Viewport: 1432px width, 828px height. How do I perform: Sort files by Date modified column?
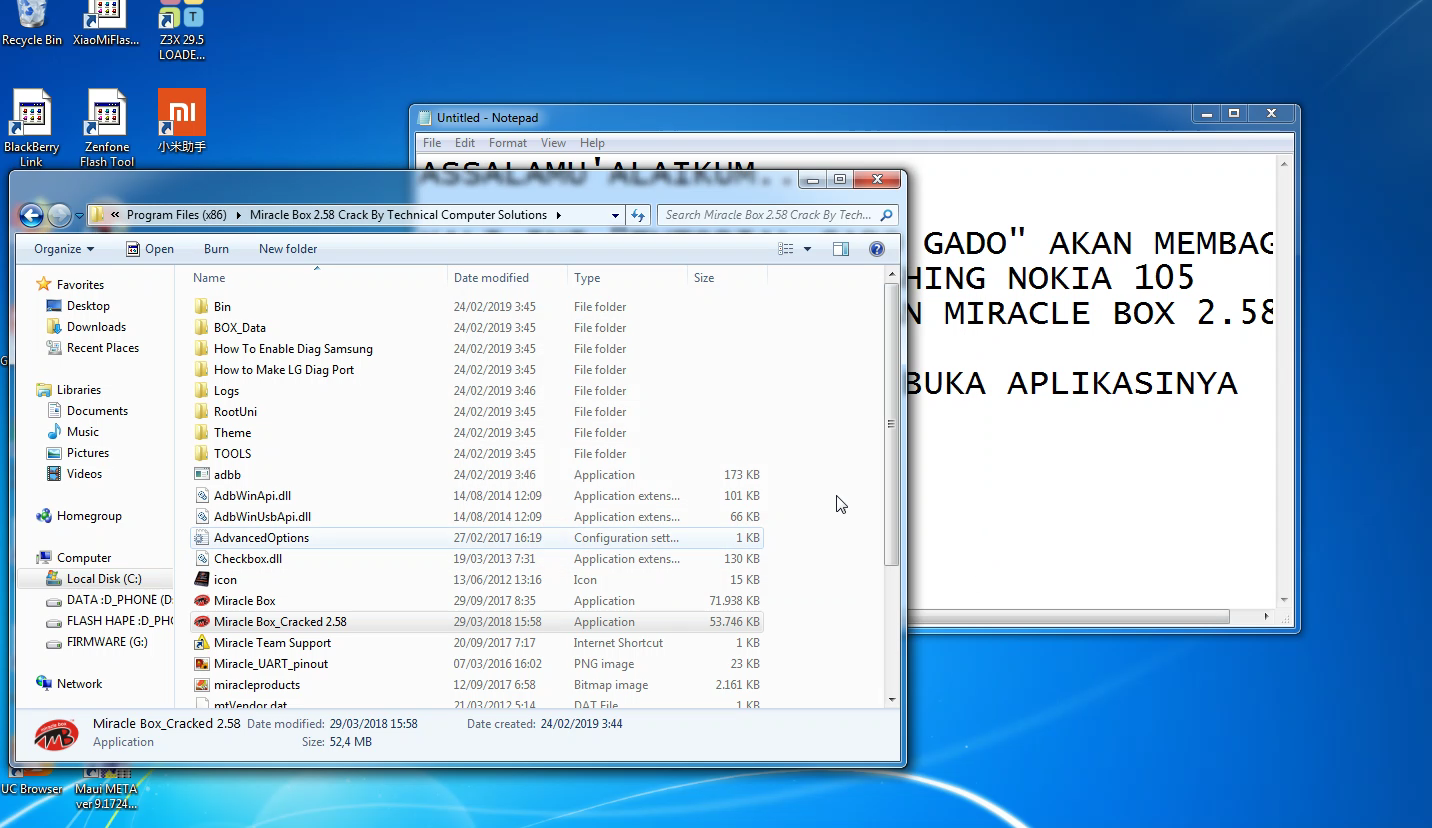click(507, 278)
